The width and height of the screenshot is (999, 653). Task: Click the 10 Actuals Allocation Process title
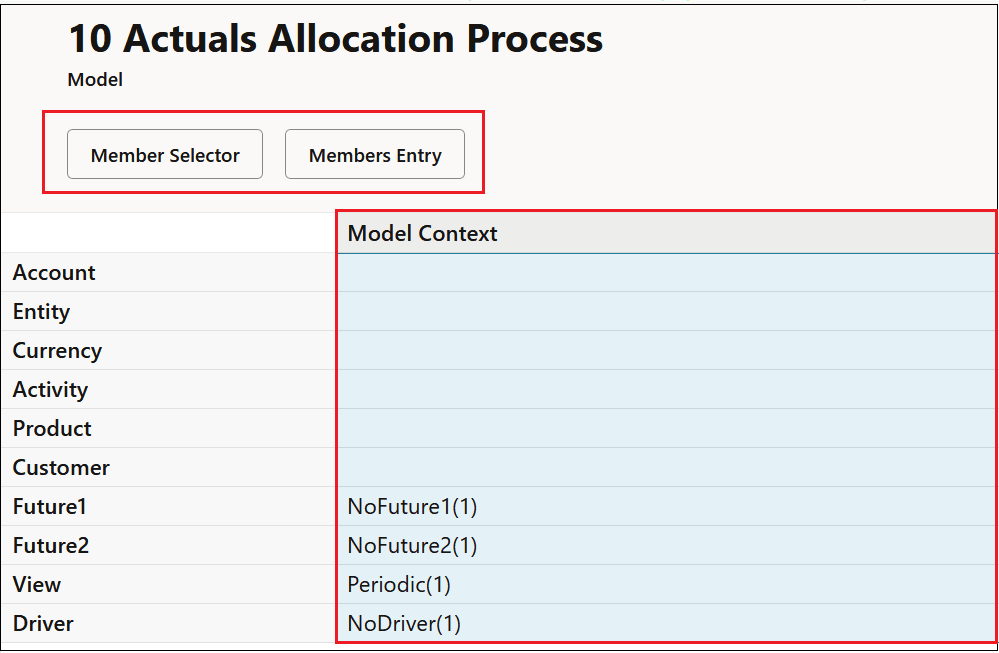tap(334, 39)
